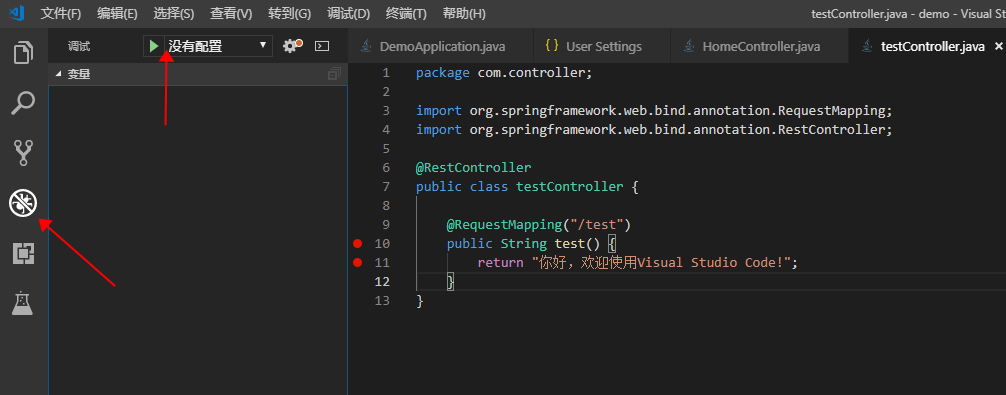Open the Test flask view
The height and width of the screenshot is (395, 1006).
[x=22, y=303]
